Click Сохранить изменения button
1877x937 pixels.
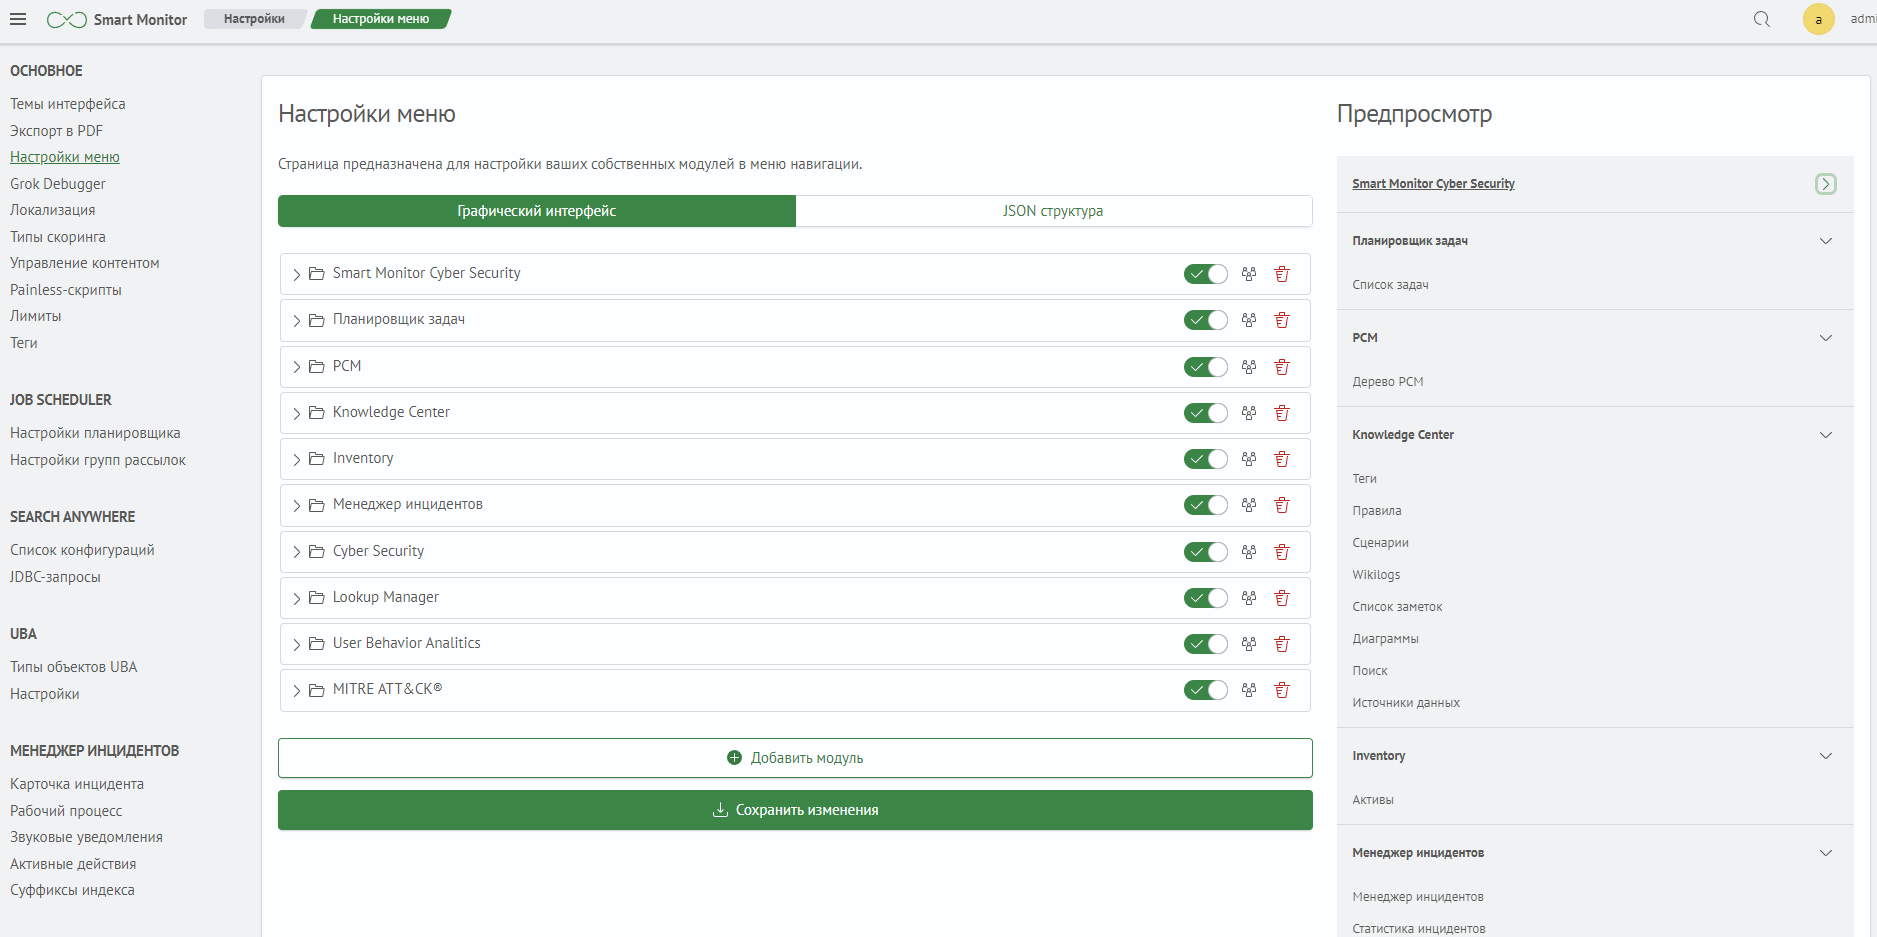tap(795, 810)
